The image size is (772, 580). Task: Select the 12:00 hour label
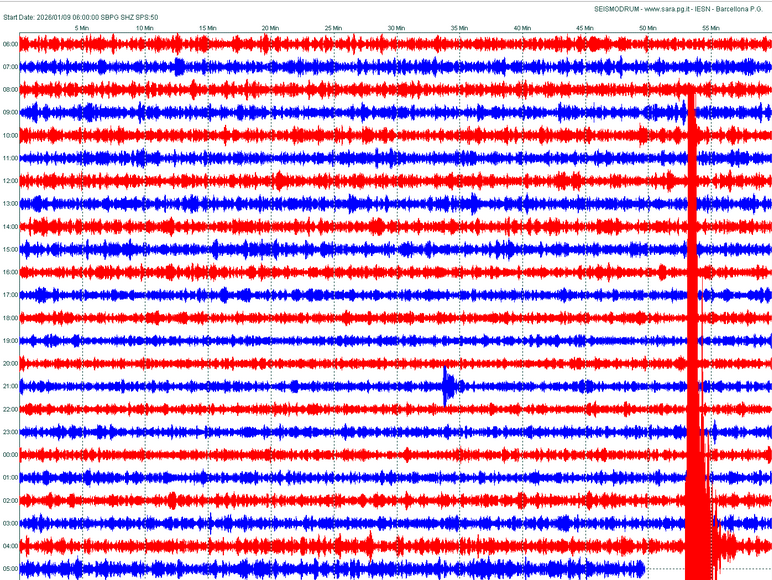pyautogui.click(x=10, y=181)
